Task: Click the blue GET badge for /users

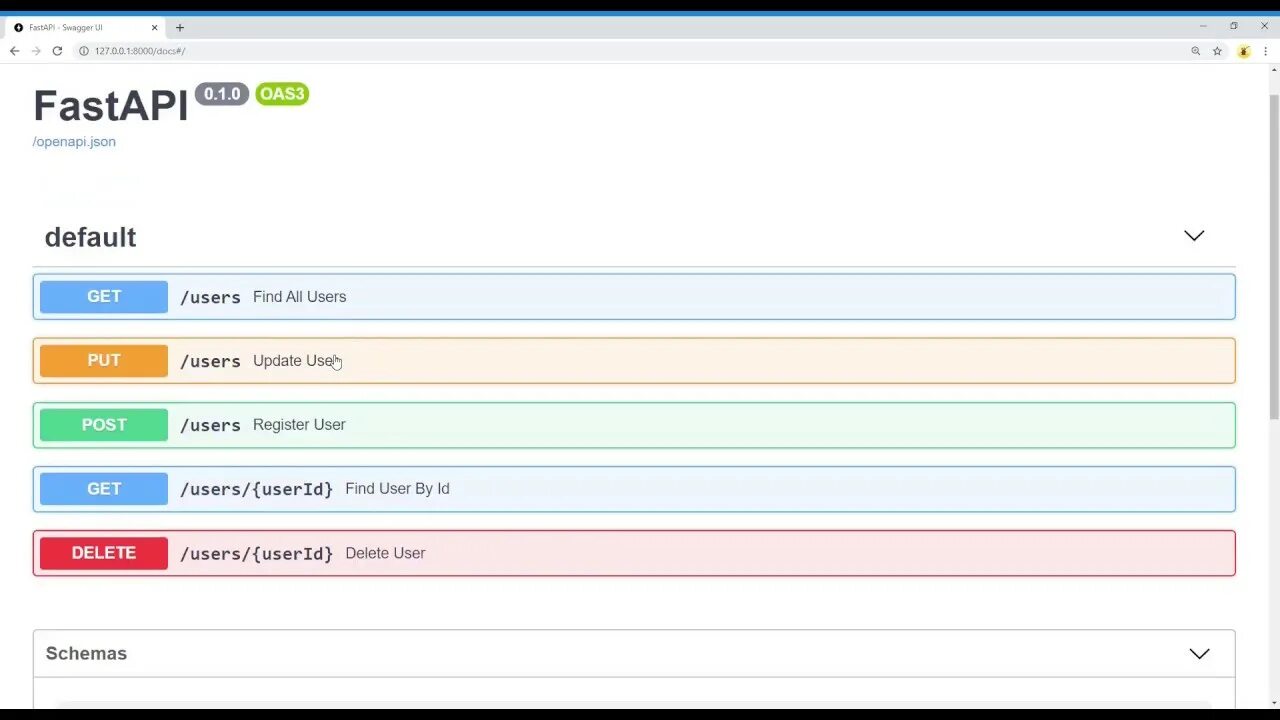Action: (104, 297)
